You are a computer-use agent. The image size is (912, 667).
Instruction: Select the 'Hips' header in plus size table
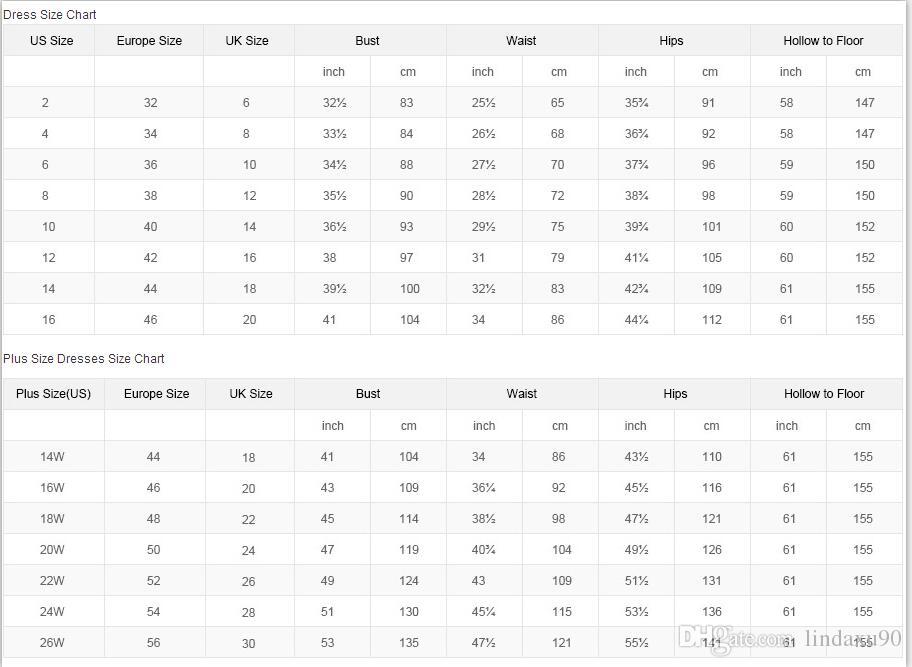675,394
